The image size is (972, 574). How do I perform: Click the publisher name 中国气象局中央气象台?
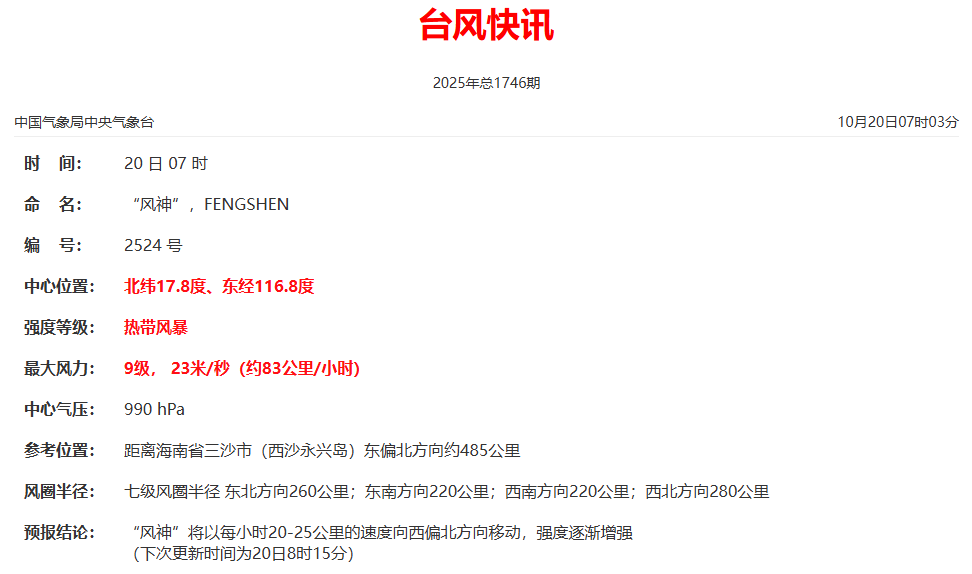(84, 122)
